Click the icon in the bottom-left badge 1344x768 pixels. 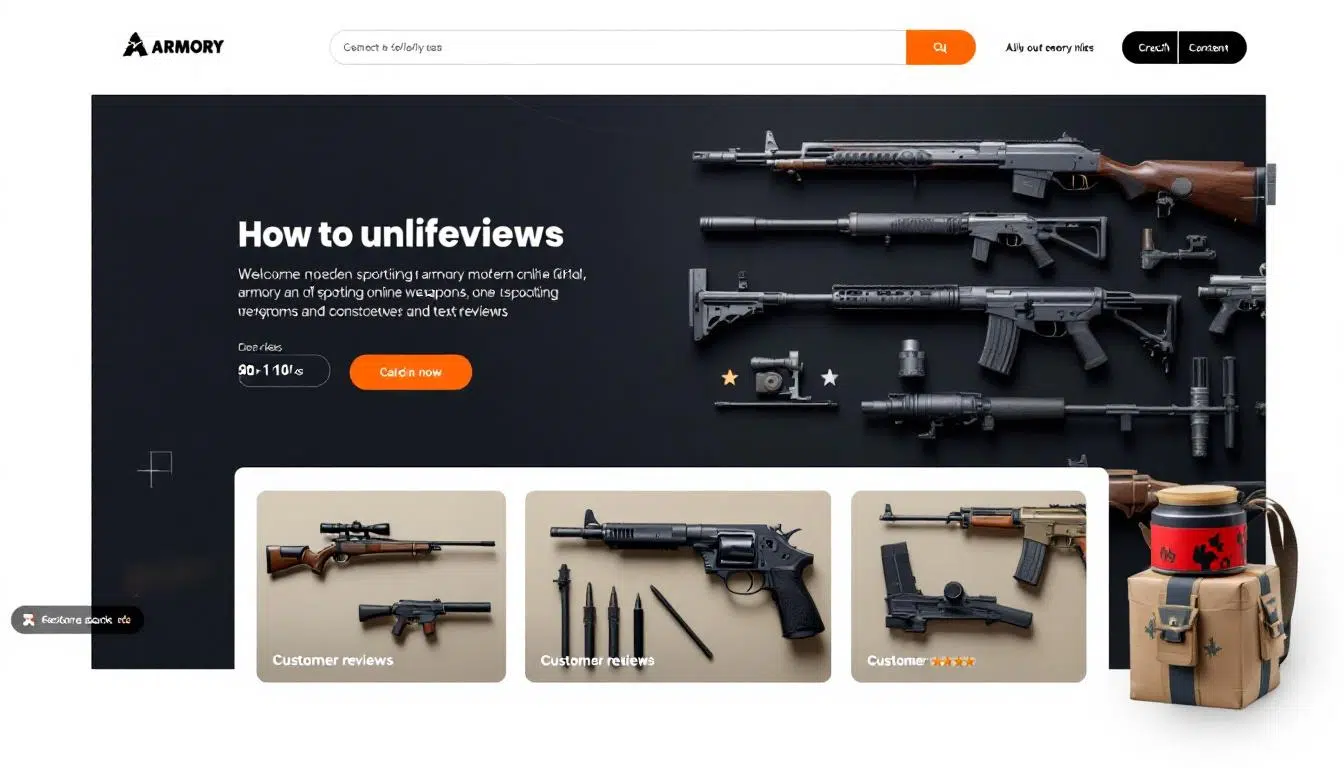click(29, 620)
